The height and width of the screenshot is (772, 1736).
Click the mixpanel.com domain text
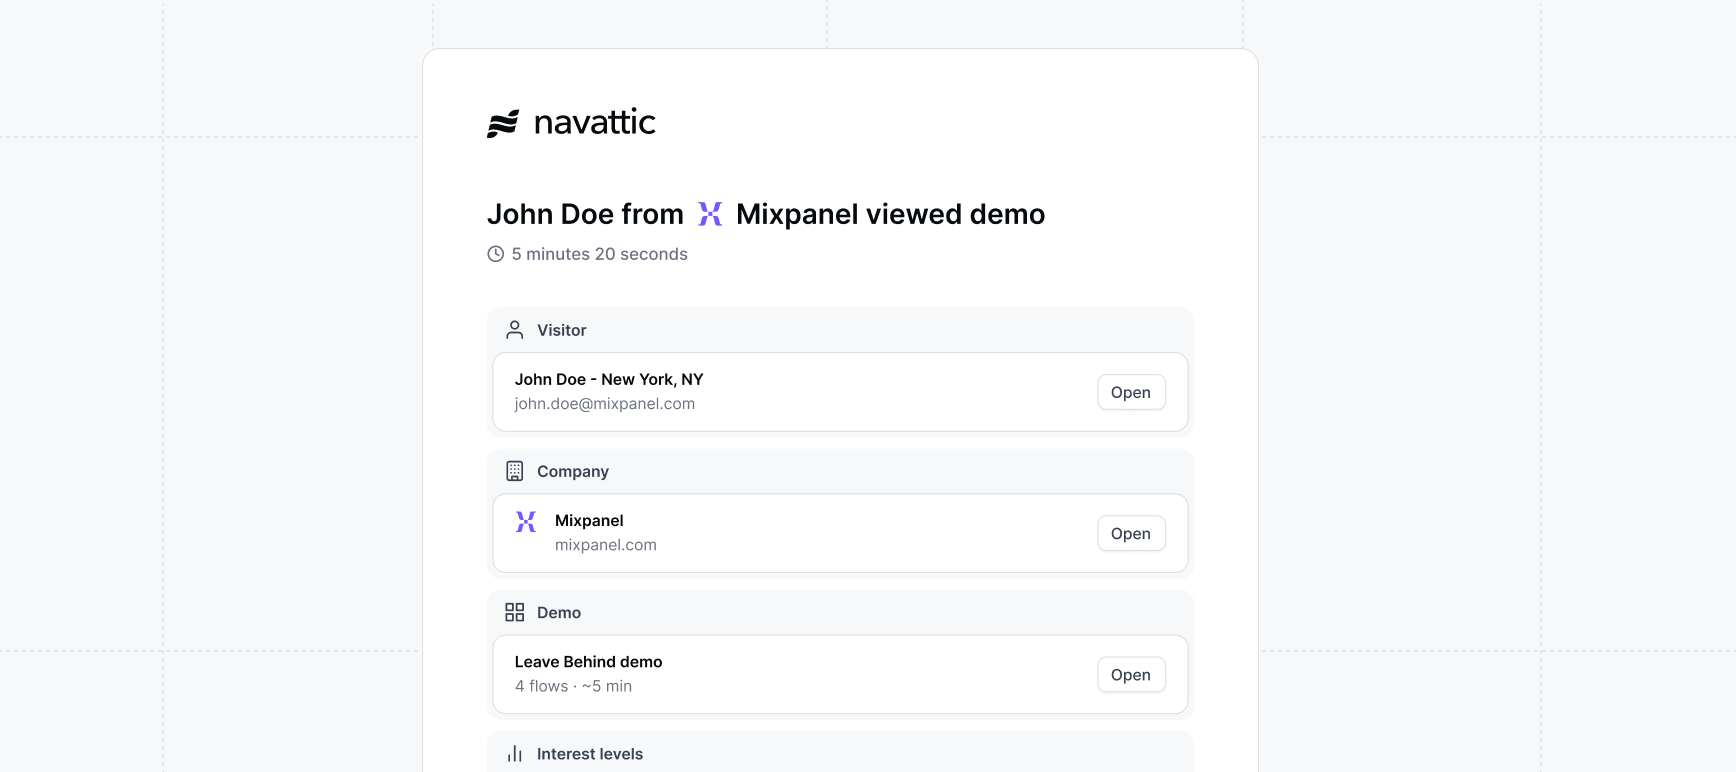click(x=606, y=545)
